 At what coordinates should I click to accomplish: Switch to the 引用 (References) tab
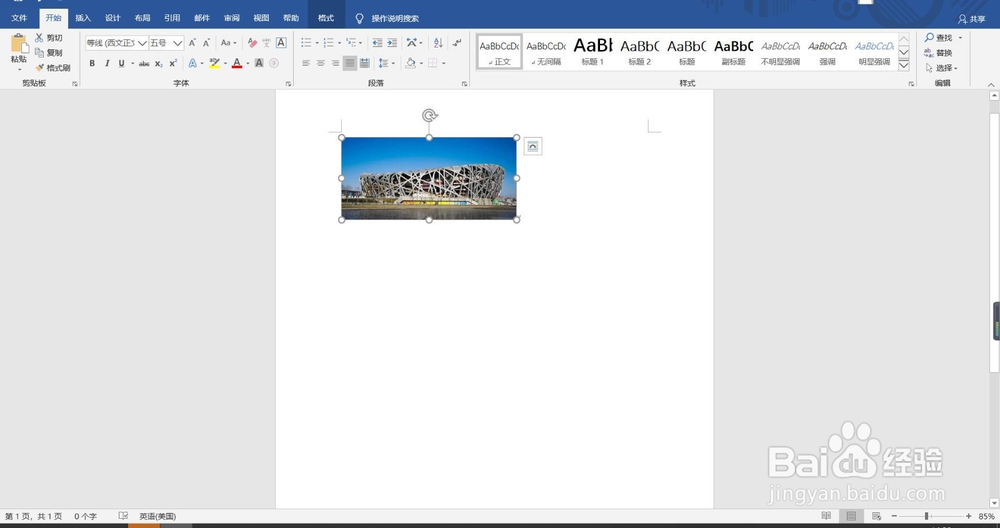click(172, 18)
